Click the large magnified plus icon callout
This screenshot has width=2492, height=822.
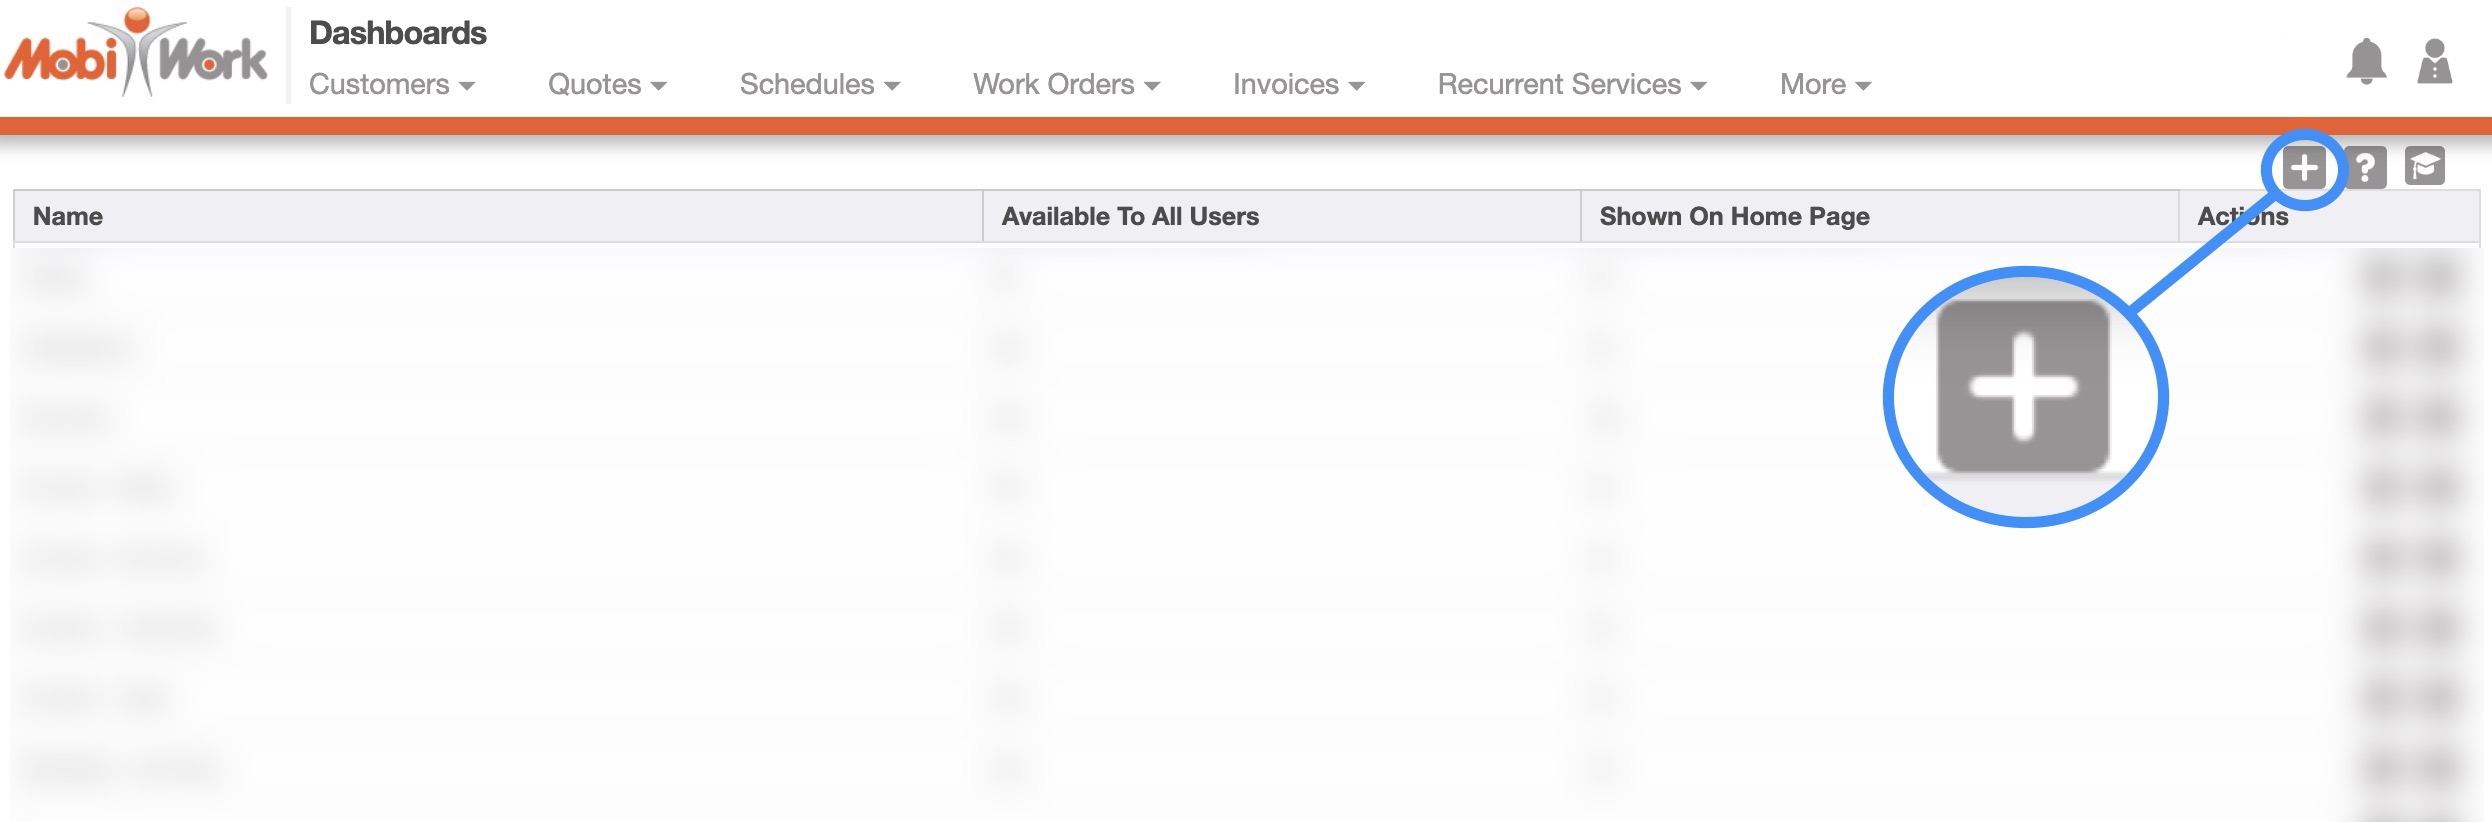(2023, 387)
